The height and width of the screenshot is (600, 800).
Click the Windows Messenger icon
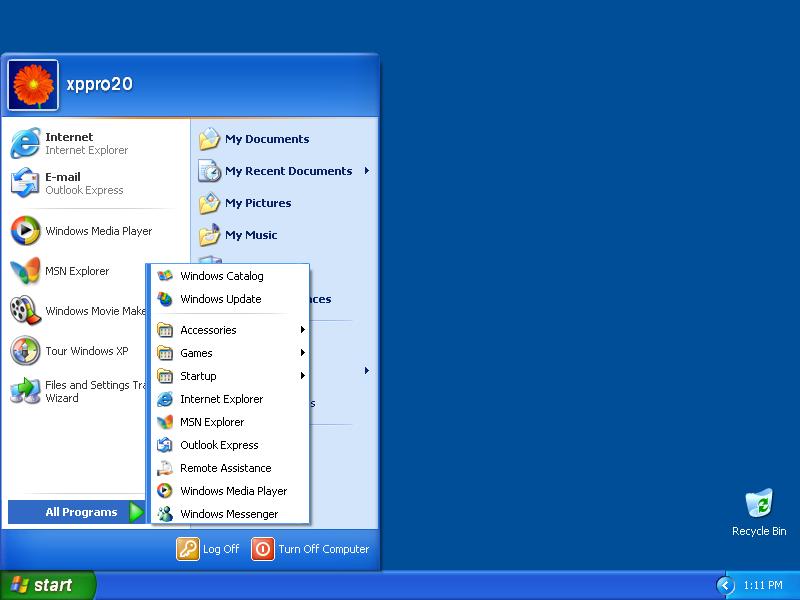[165, 514]
